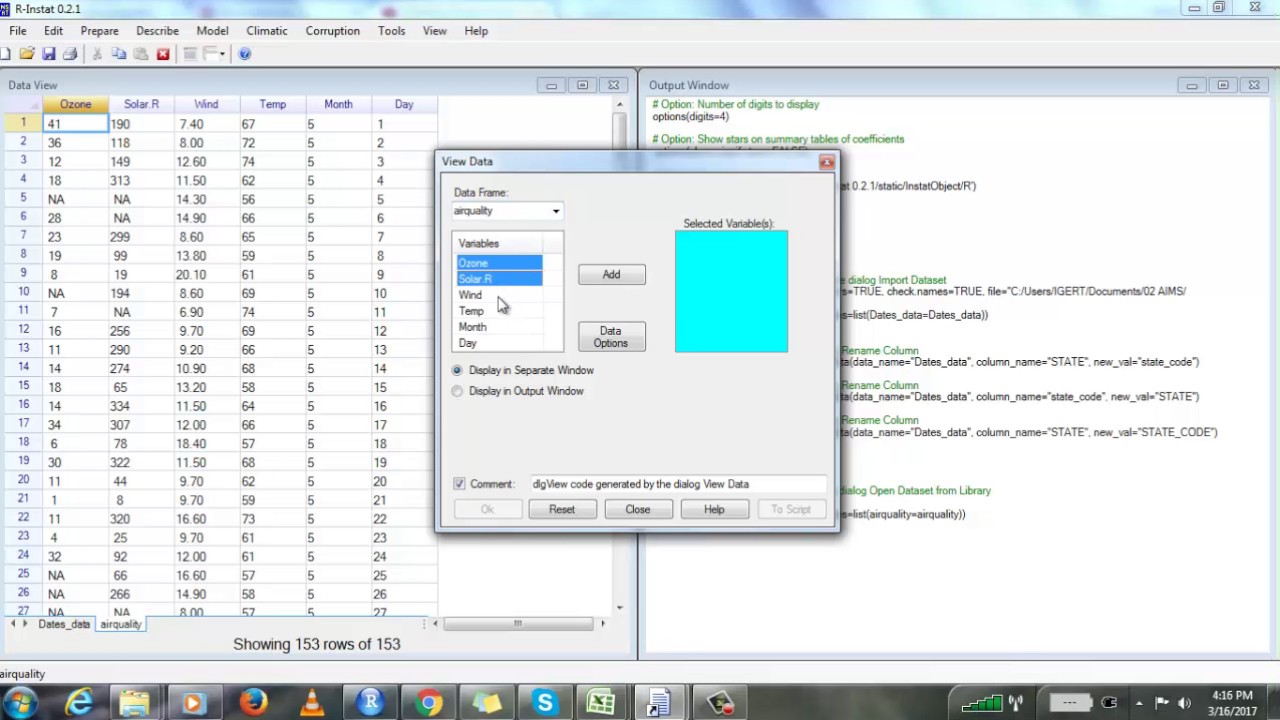The width and height of the screenshot is (1280, 720).
Task: Save with the floppy disk toolbar icon
Action: (x=48, y=54)
